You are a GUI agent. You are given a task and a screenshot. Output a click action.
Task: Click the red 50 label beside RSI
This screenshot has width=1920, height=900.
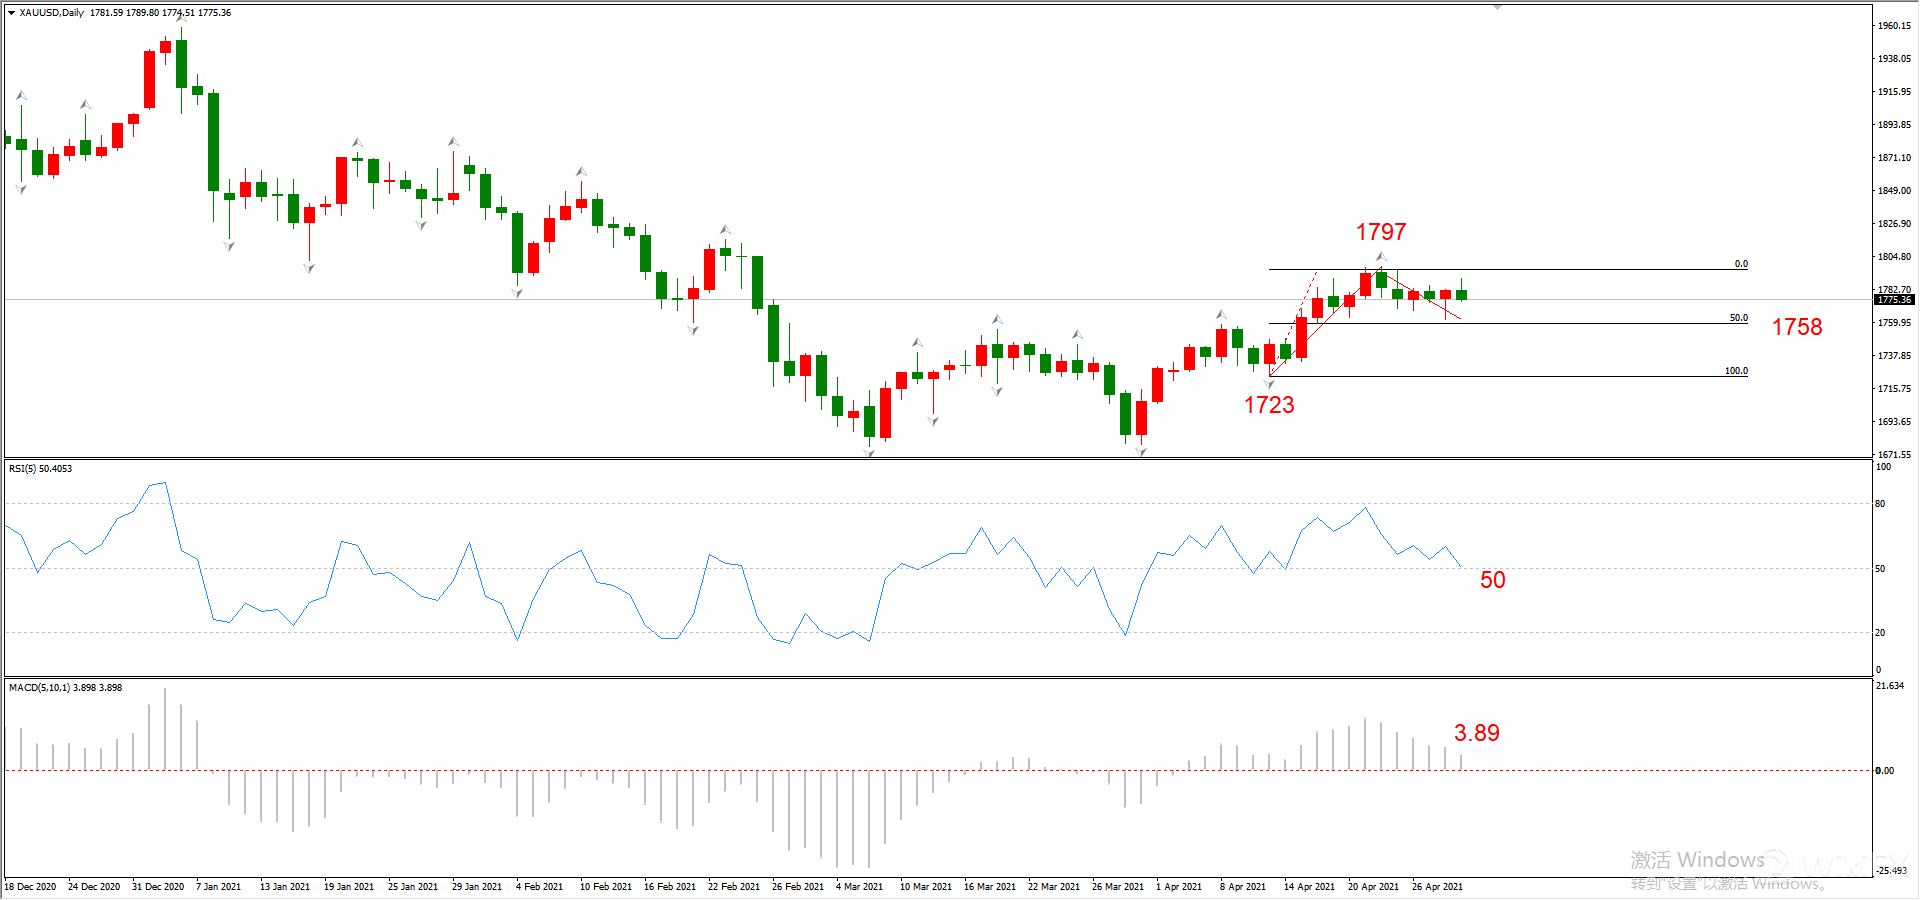[x=1492, y=580]
